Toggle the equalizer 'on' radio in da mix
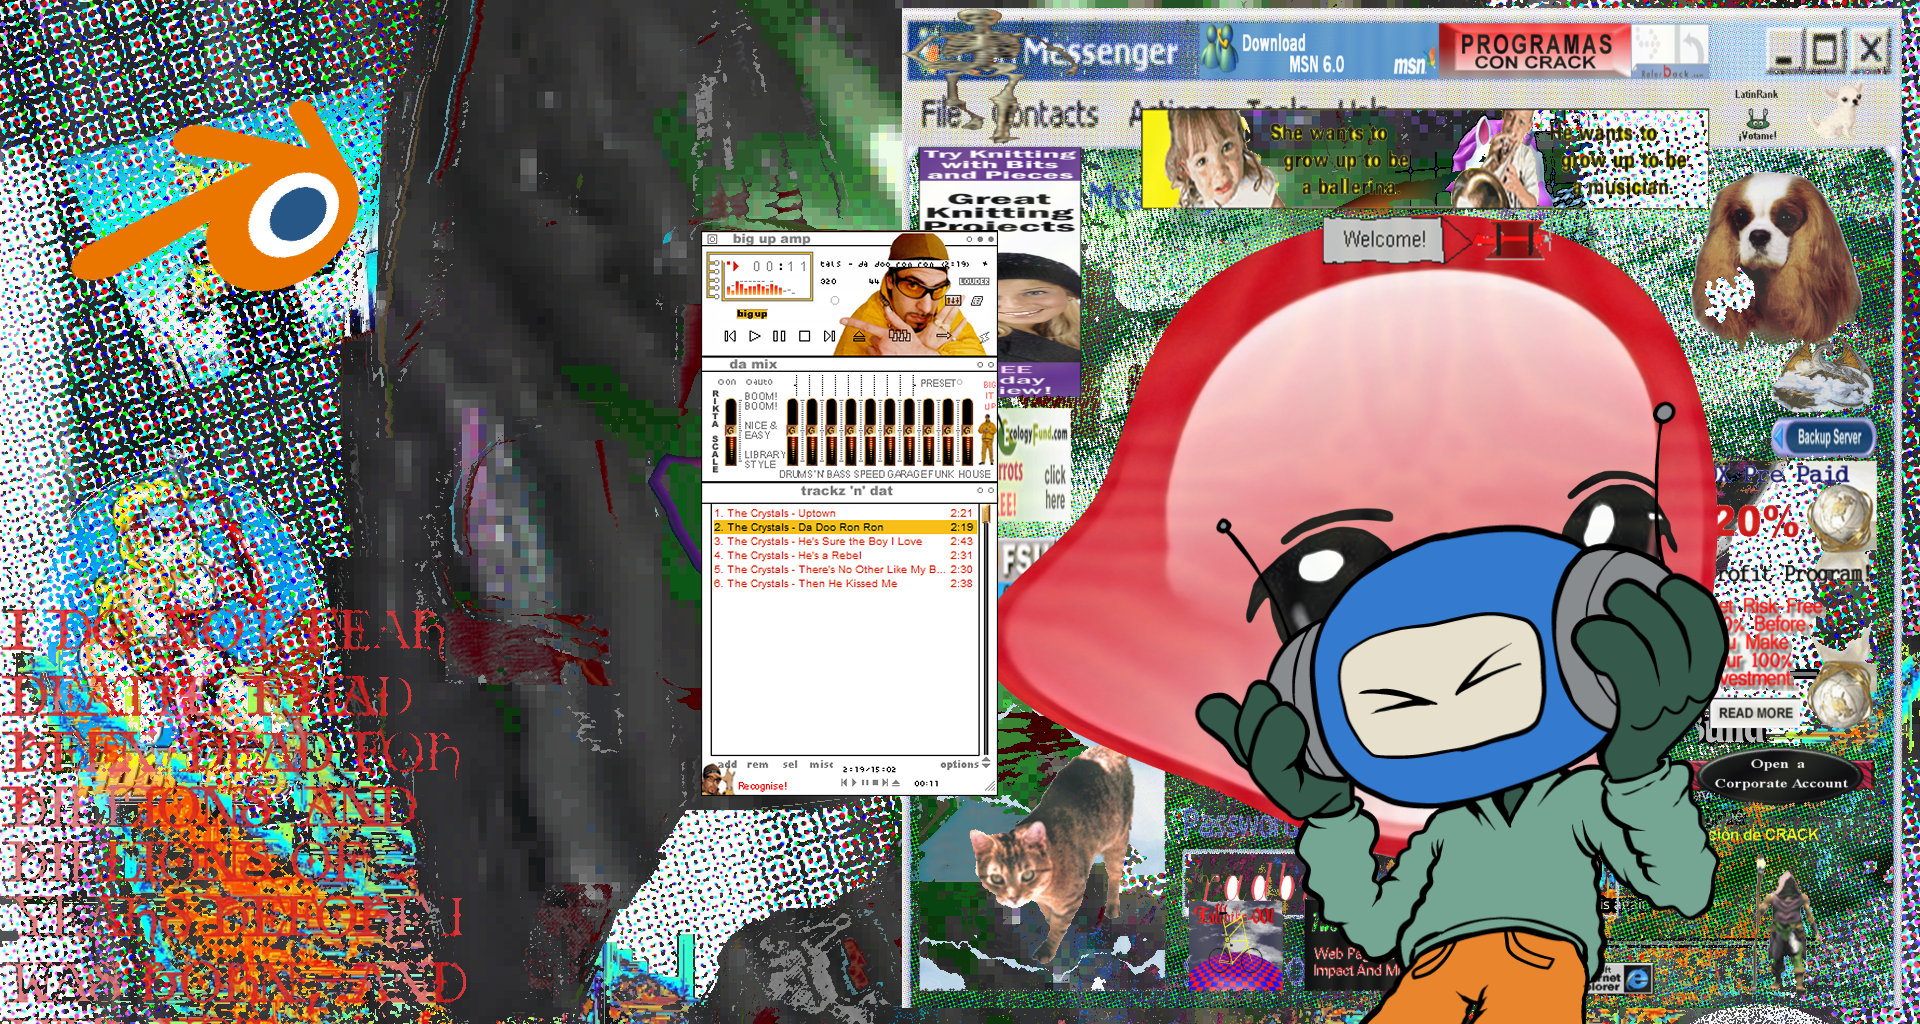The width and height of the screenshot is (1920, 1024). [727, 382]
